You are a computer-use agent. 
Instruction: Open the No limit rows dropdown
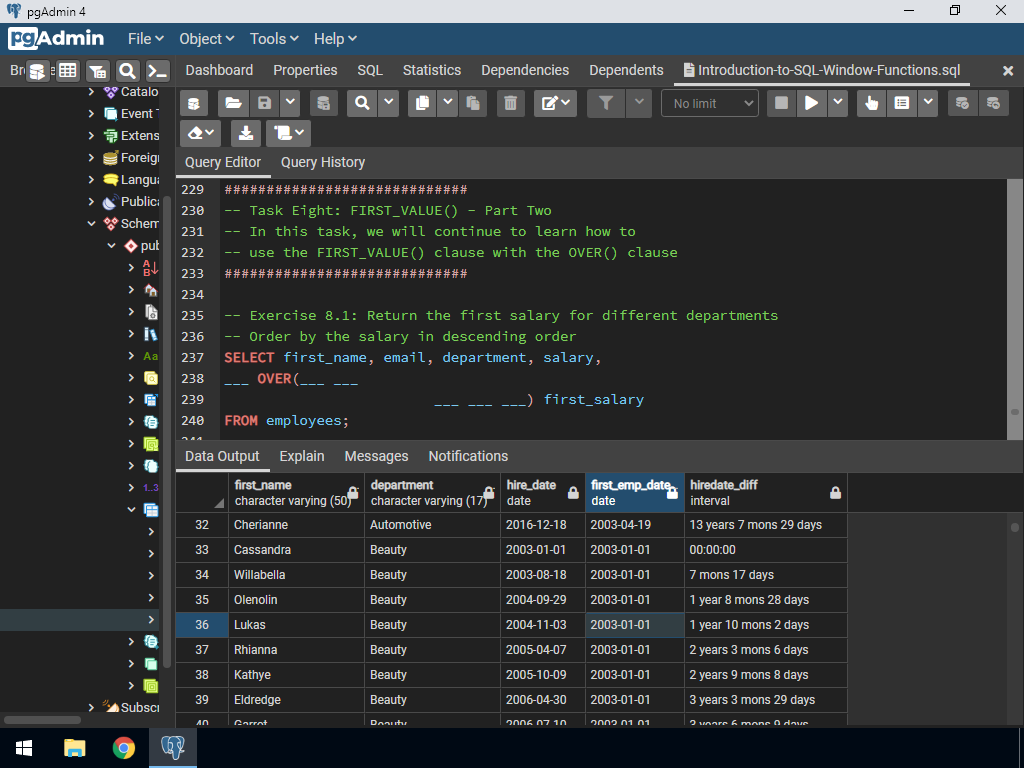(x=710, y=103)
